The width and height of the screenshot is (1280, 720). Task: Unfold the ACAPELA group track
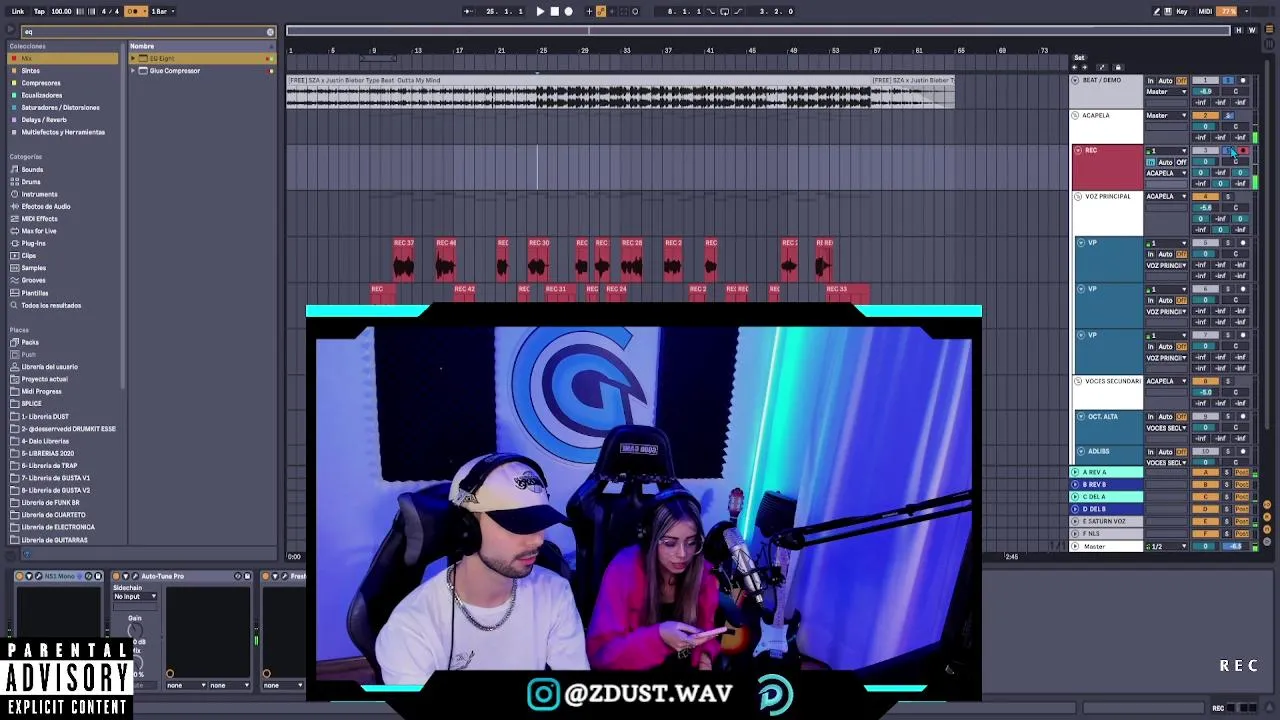click(x=1076, y=115)
